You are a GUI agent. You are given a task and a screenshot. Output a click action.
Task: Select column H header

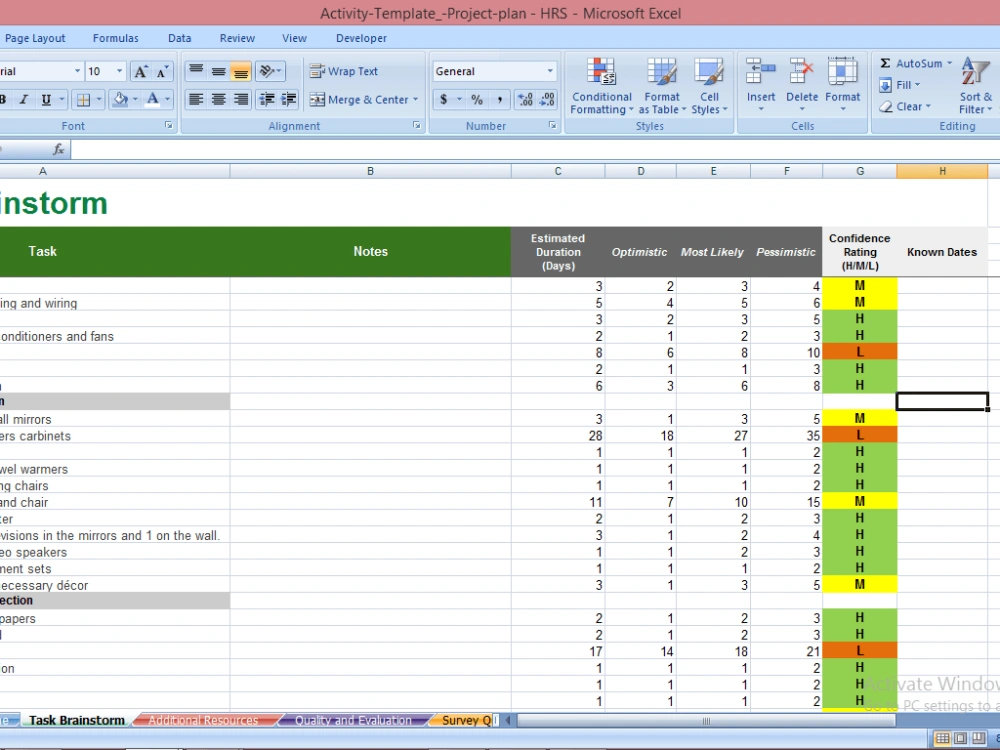[x=942, y=171]
